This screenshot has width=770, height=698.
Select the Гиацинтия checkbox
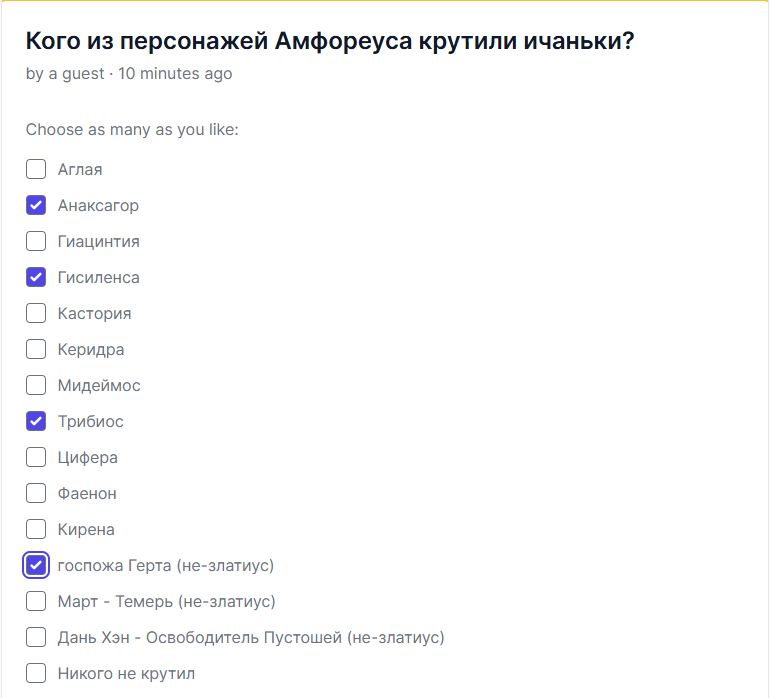pyautogui.click(x=36, y=242)
